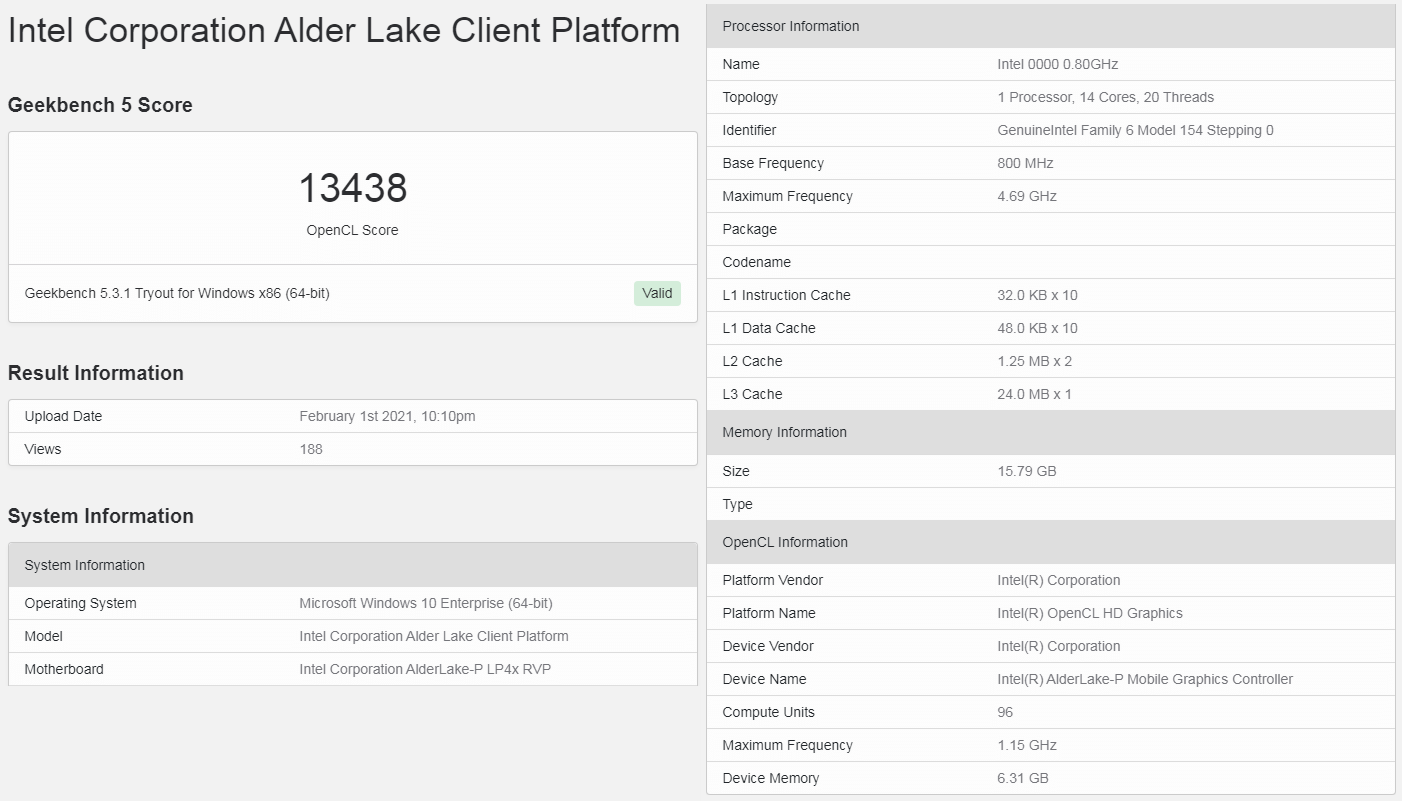Screen dimensions: 1402x801
Task: Click the 'Upload Date' label
Action: point(63,416)
